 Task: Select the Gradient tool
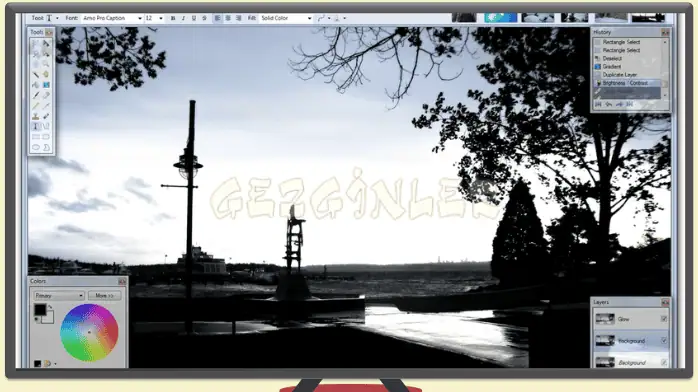pyautogui.click(x=46, y=85)
